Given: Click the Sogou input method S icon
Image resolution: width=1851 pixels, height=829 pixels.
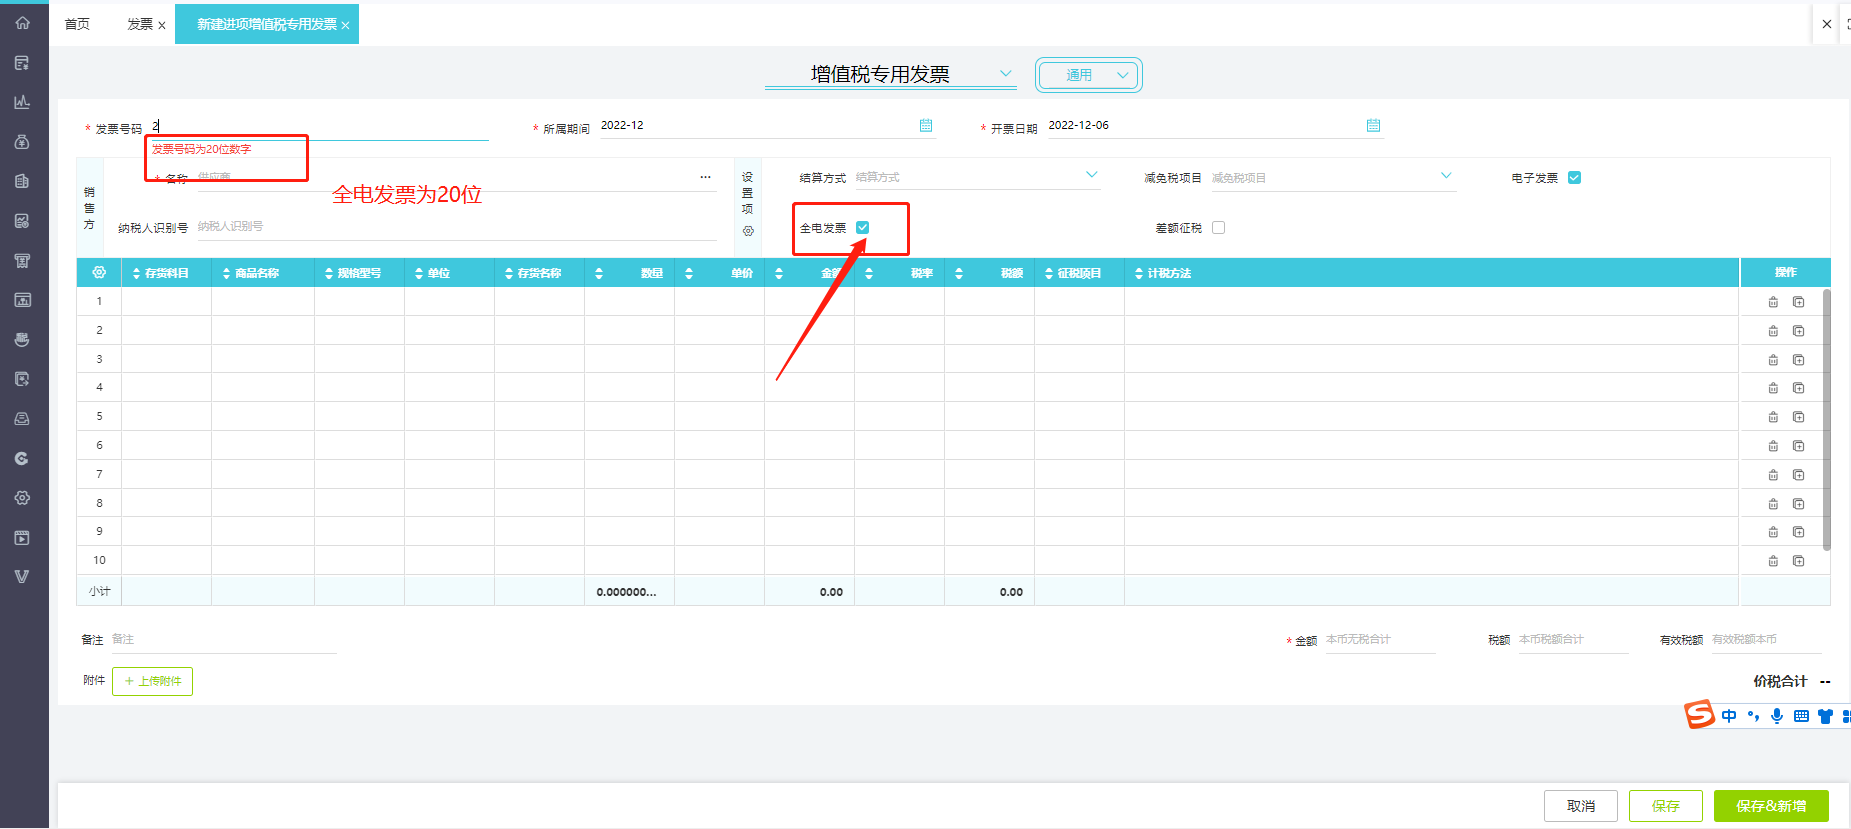Looking at the screenshot, I should (1699, 715).
